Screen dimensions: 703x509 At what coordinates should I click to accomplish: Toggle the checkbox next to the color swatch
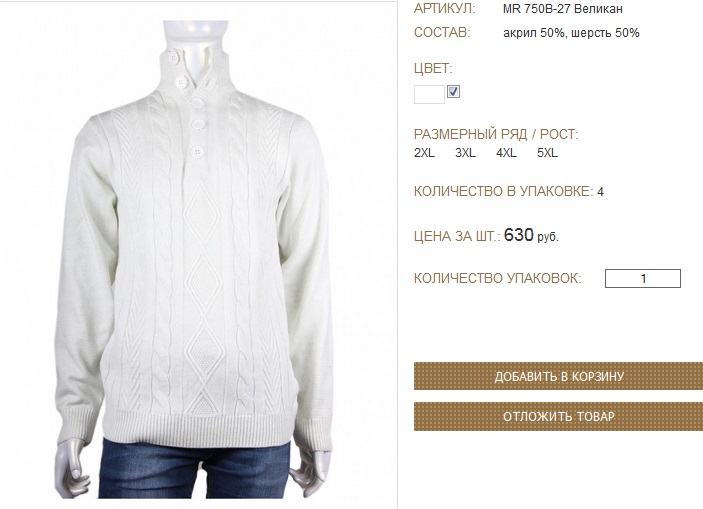click(x=453, y=91)
